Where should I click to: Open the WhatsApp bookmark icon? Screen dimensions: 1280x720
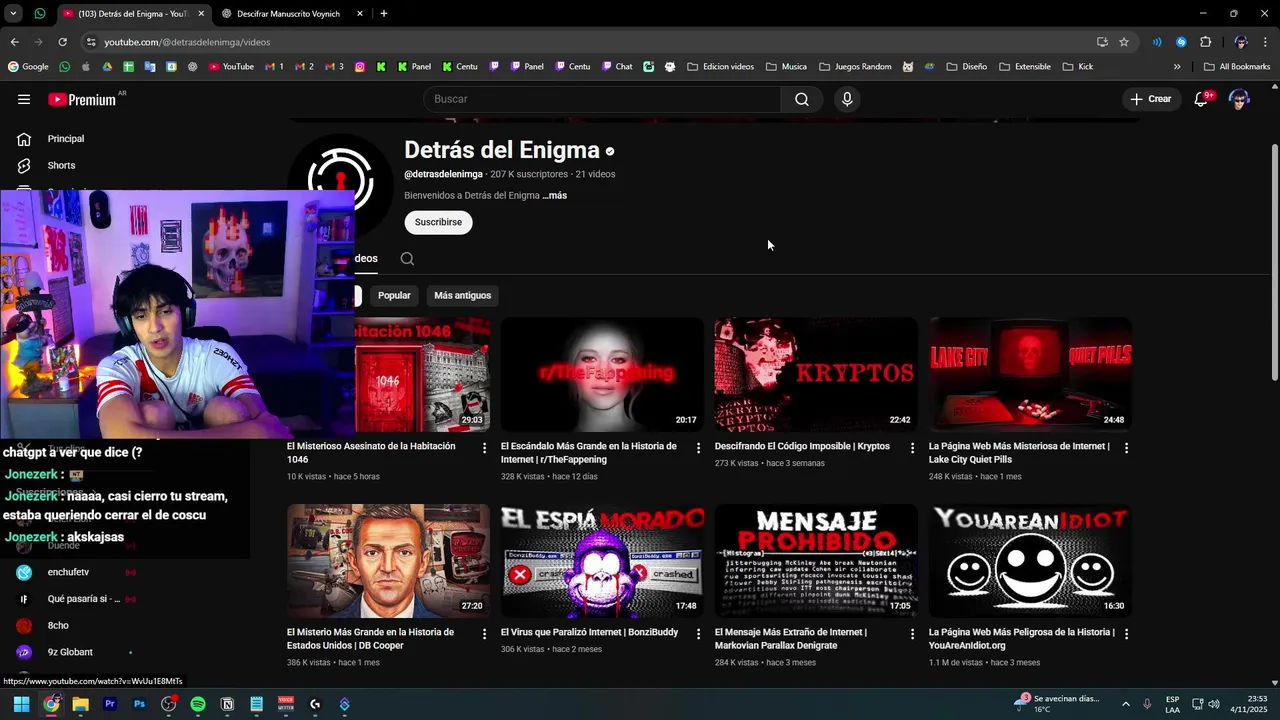[x=64, y=67]
